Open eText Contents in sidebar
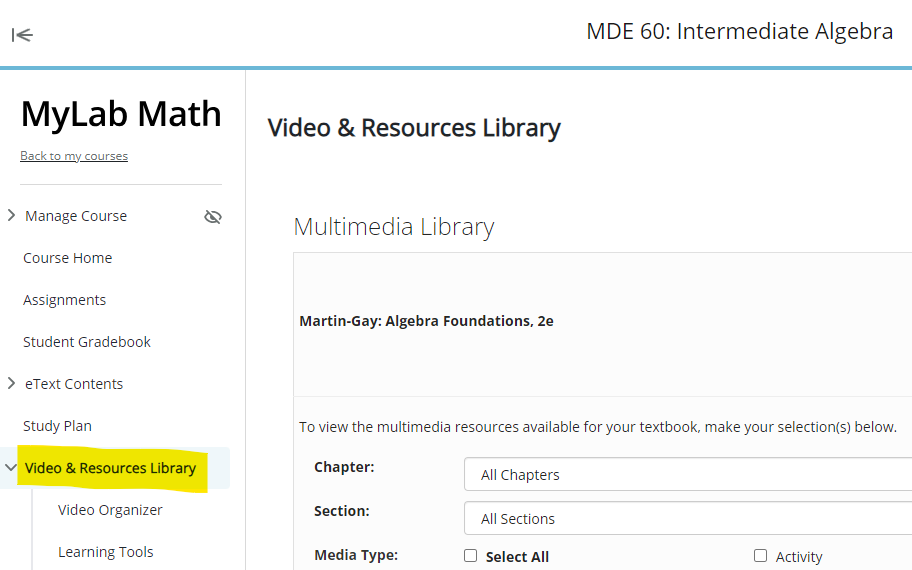Image resolution: width=912 pixels, height=570 pixels. (74, 384)
